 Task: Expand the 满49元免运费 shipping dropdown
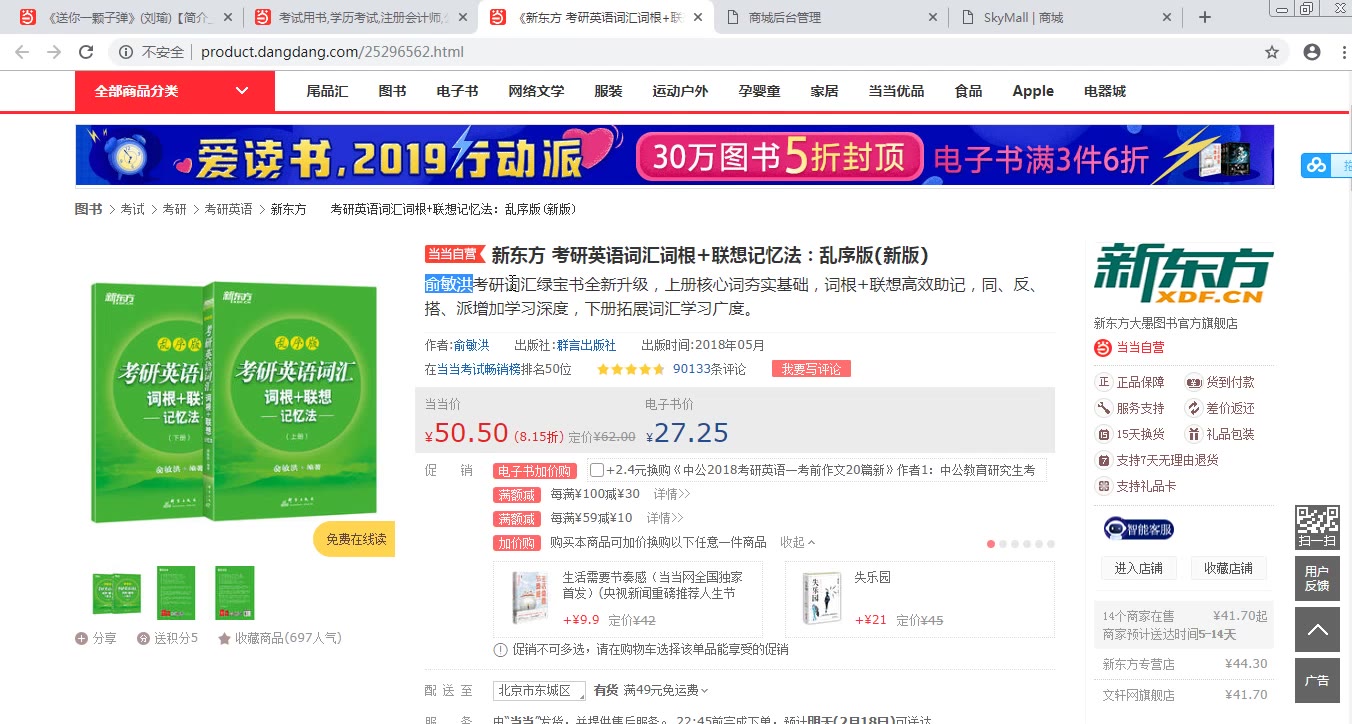pyautogui.click(x=666, y=690)
